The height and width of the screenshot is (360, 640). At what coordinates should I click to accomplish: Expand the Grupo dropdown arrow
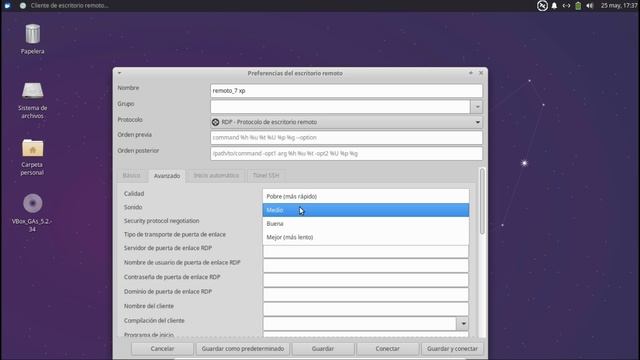477,107
